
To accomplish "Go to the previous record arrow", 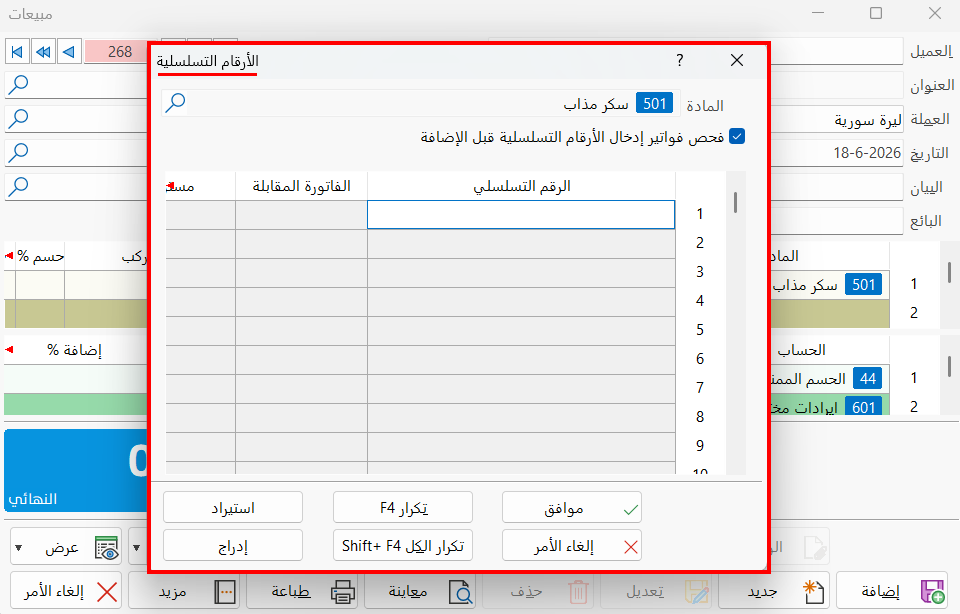I will [x=69, y=52].
